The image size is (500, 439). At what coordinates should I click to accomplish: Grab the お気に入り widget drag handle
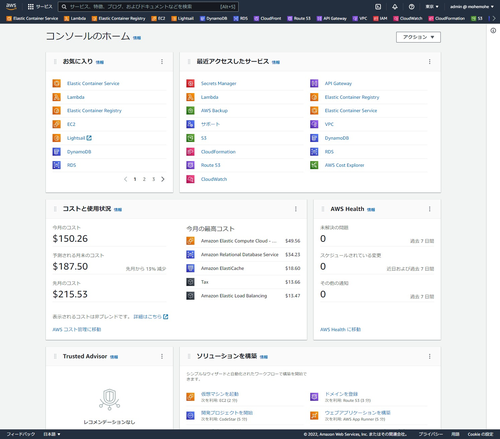pyautogui.click(x=55, y=62)
